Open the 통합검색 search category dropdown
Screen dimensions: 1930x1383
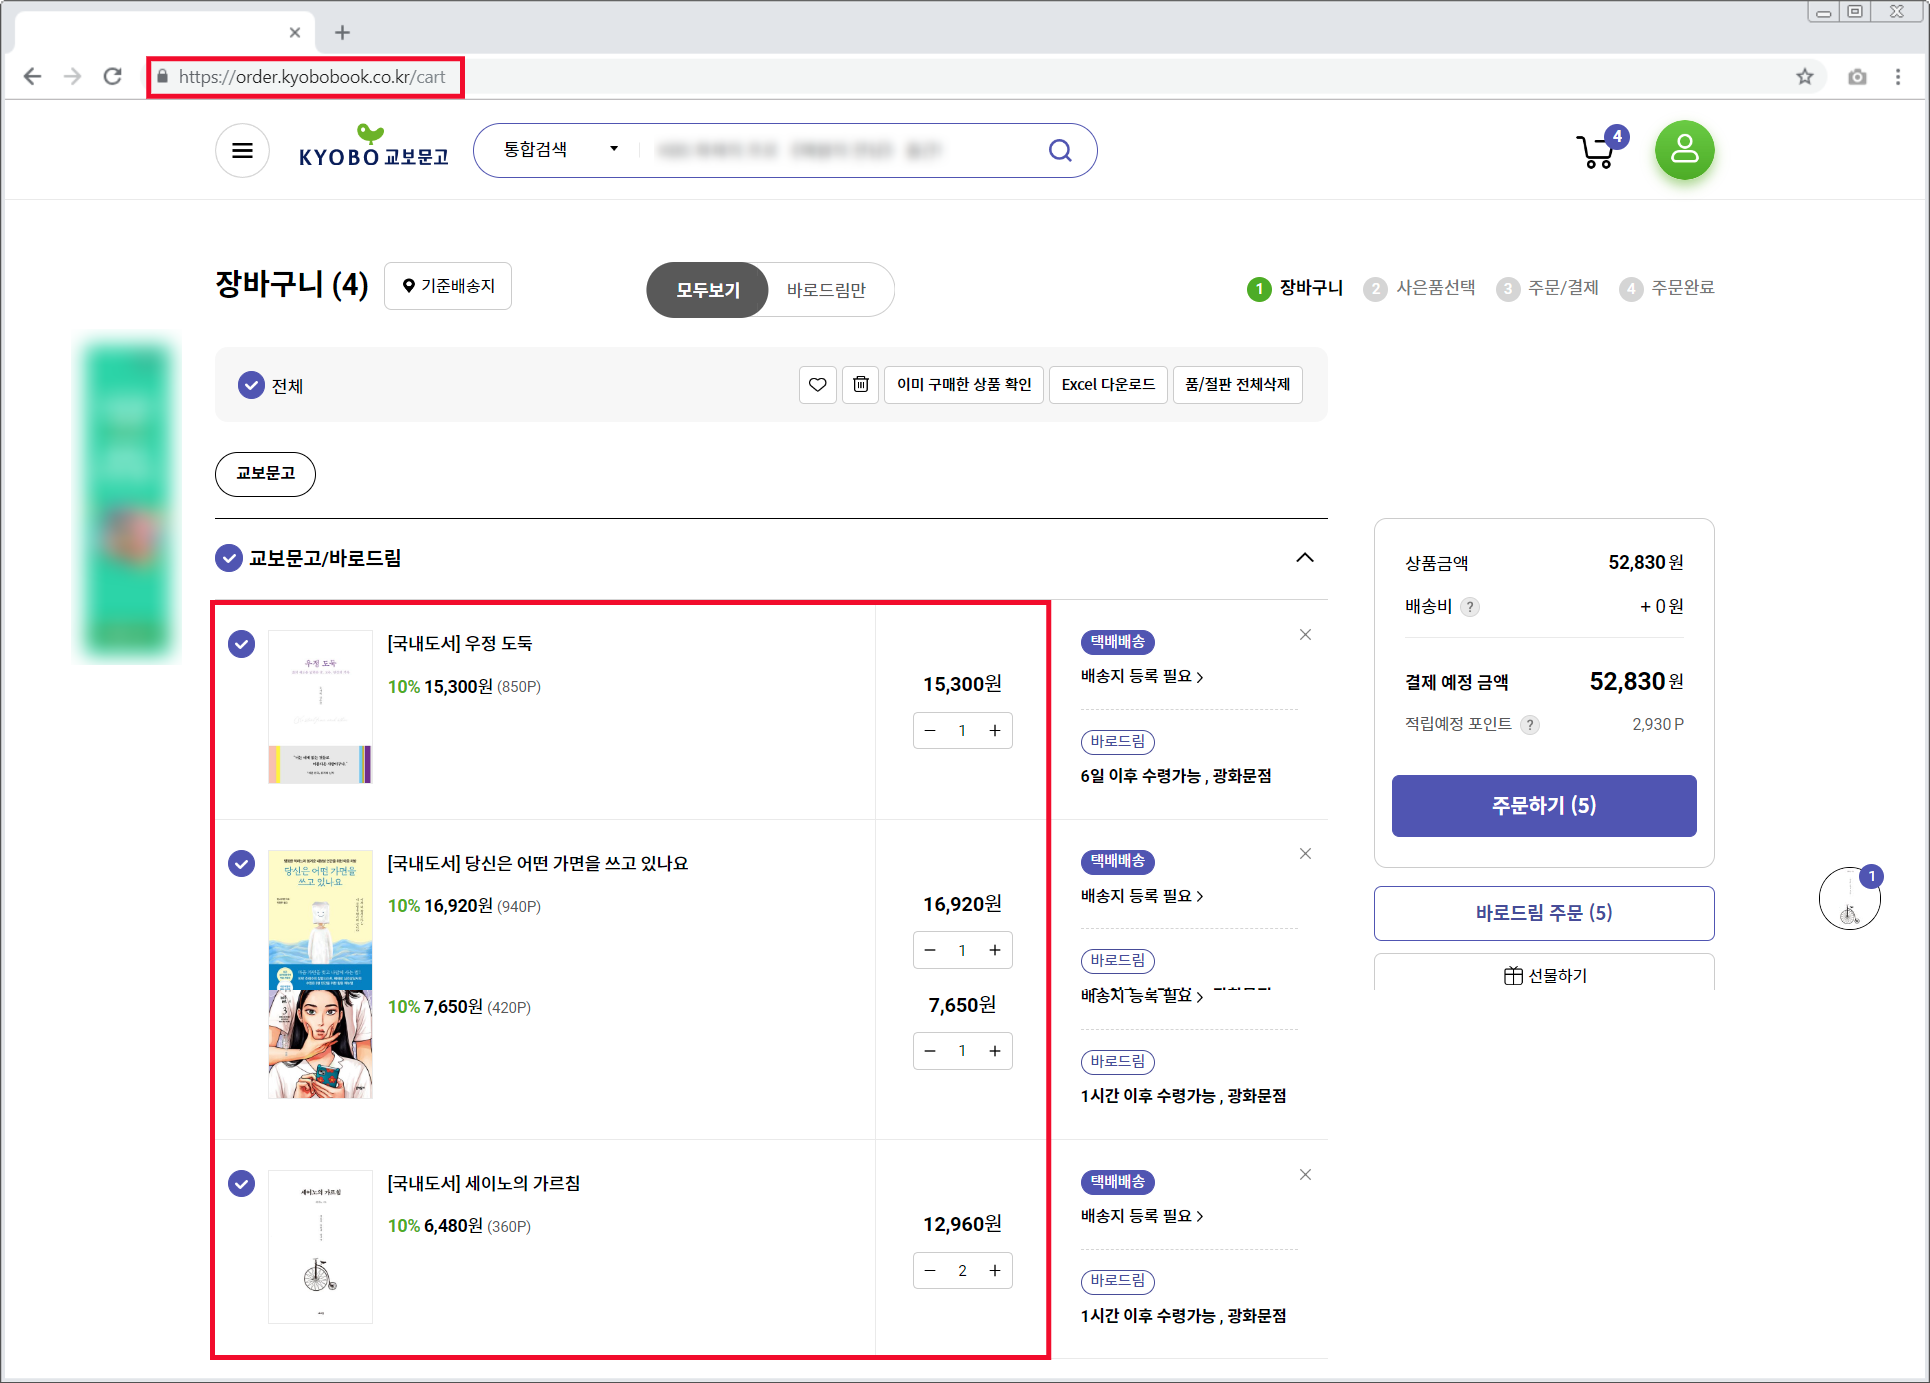point(560,150)
